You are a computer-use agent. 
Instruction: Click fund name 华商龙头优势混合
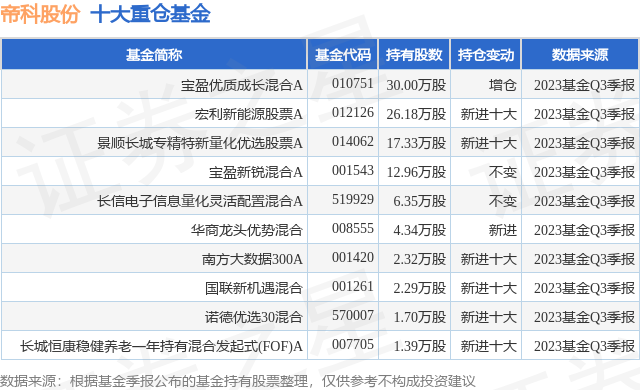247,230
